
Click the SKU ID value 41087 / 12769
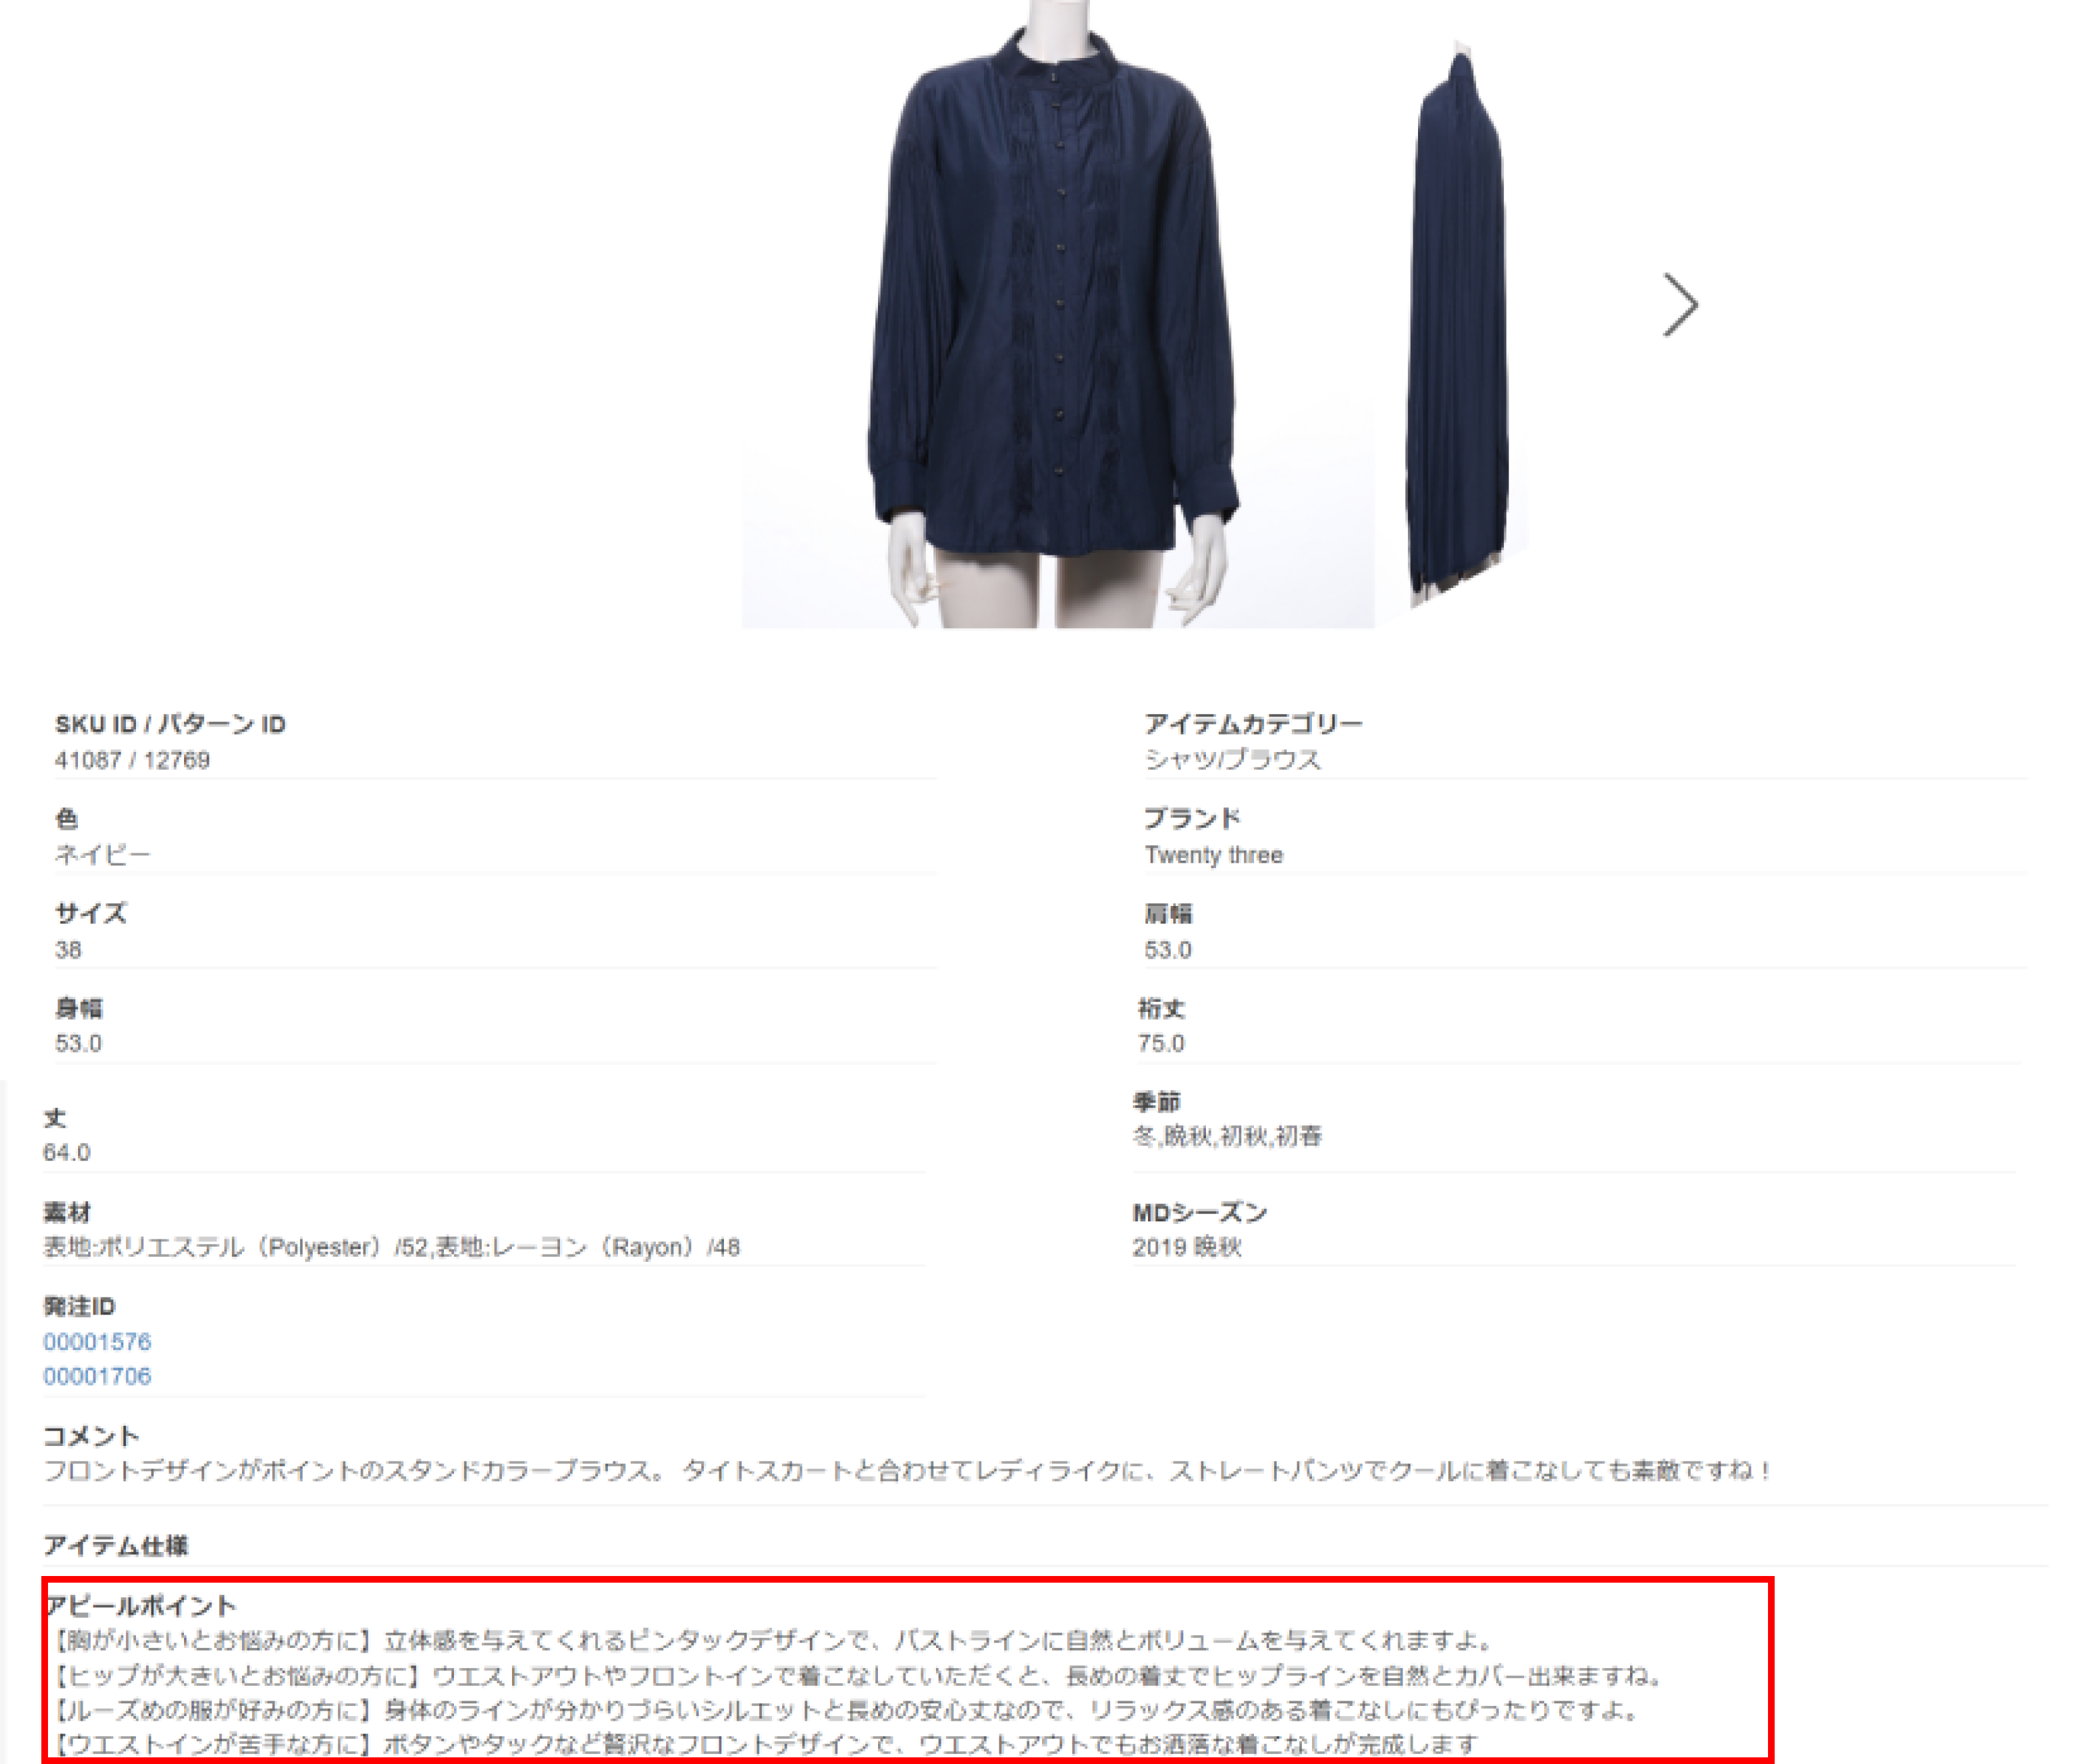[x=132, y=760]
